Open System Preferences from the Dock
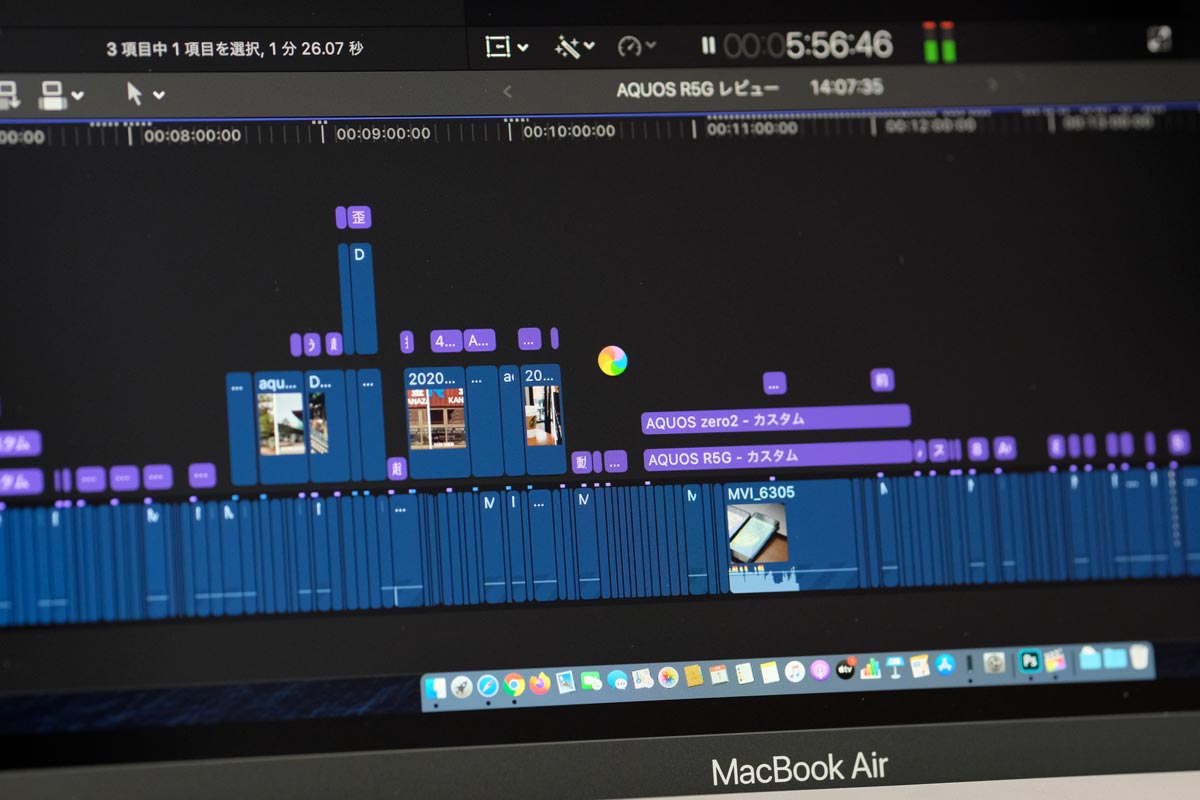 (994, 662)
